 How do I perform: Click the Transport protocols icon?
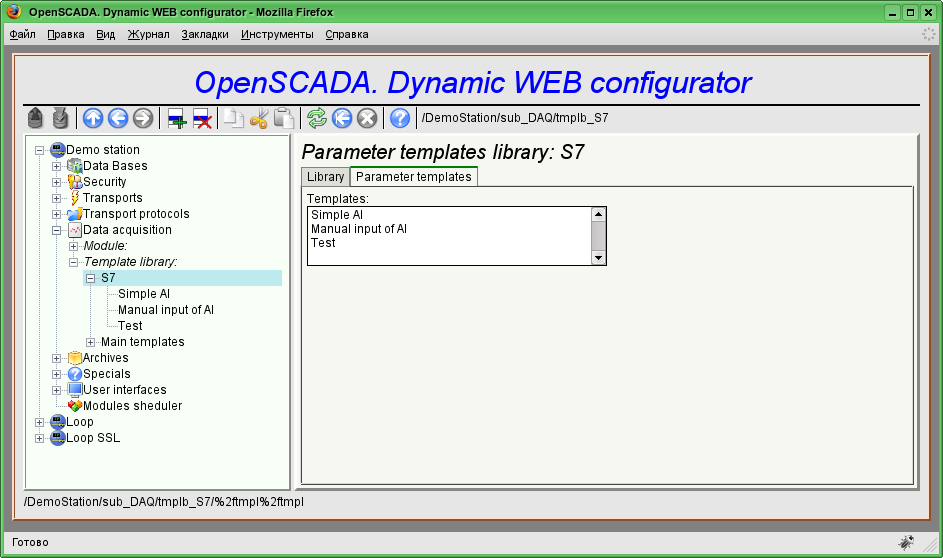pyautogui.click(x=75, y=213)
